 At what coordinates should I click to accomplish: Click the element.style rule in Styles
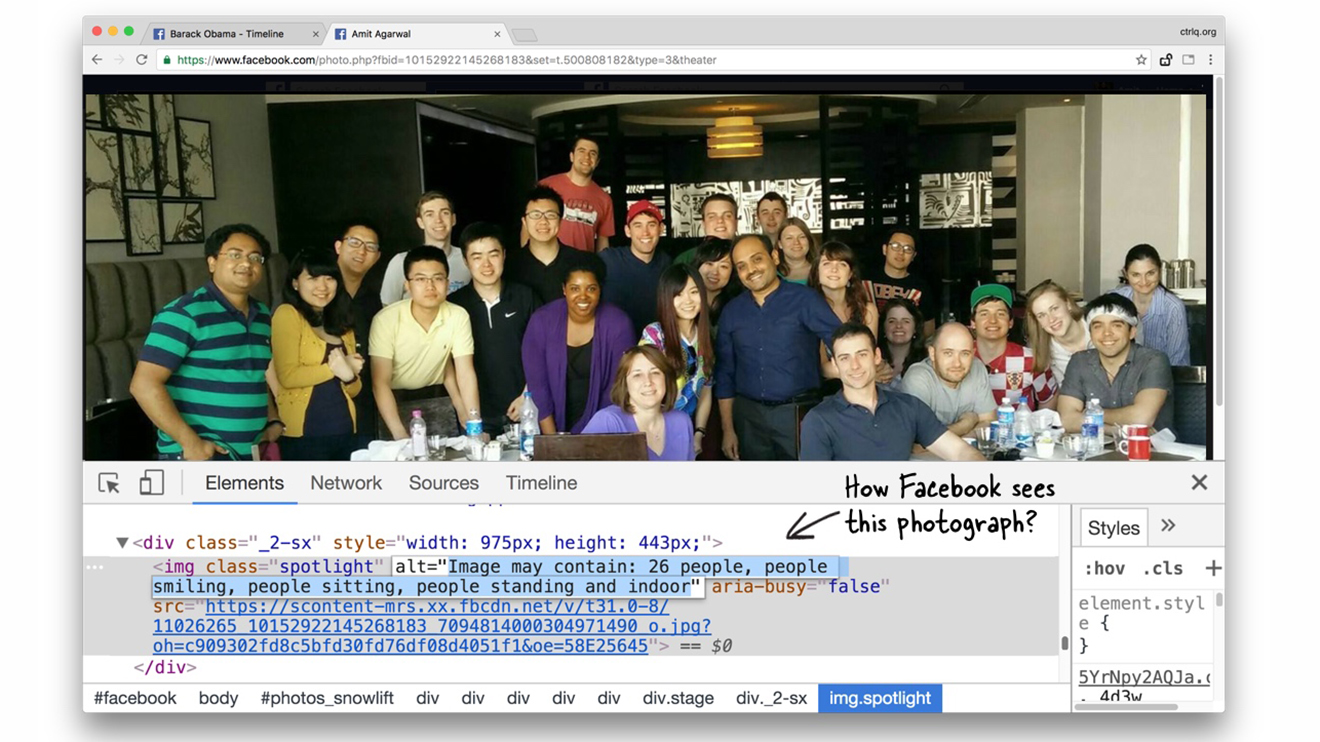click(x=1141, y=613)
